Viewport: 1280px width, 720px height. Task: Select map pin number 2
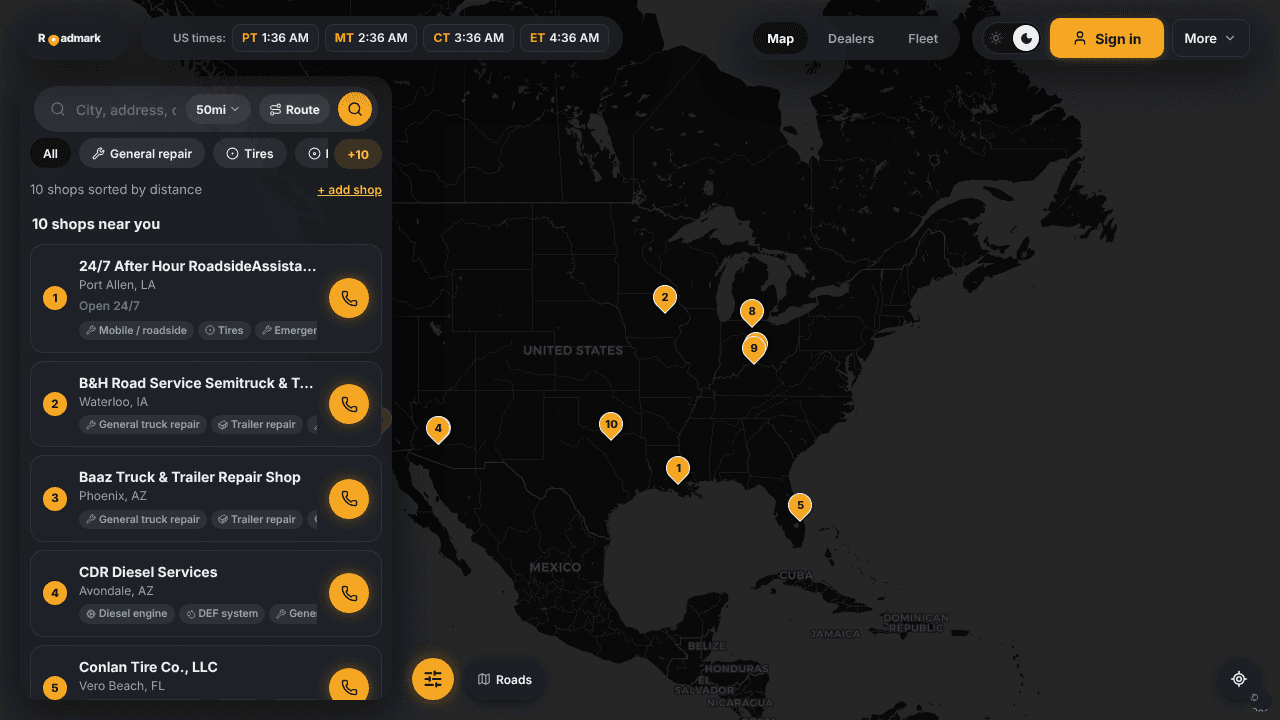[x=664, y=298]
